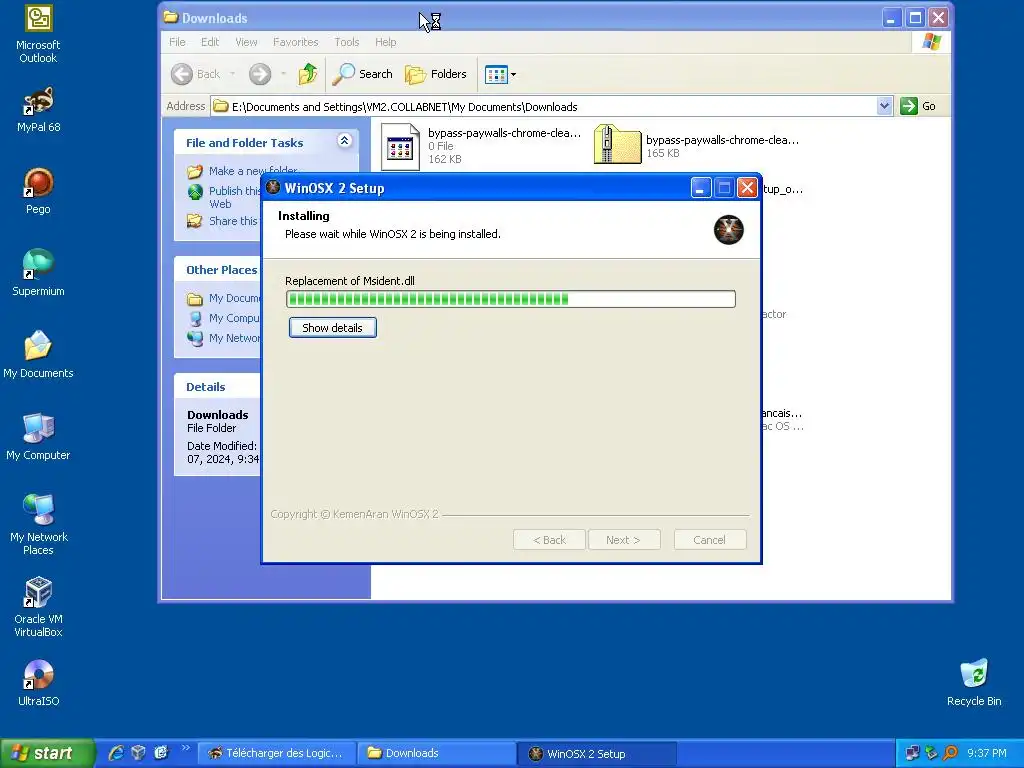The height and width of the screenshot is (768, 1024).
Task: Click the VirtualBox cube Quick Launch icon
Action: pyautogui.click(x=138, y=753)
